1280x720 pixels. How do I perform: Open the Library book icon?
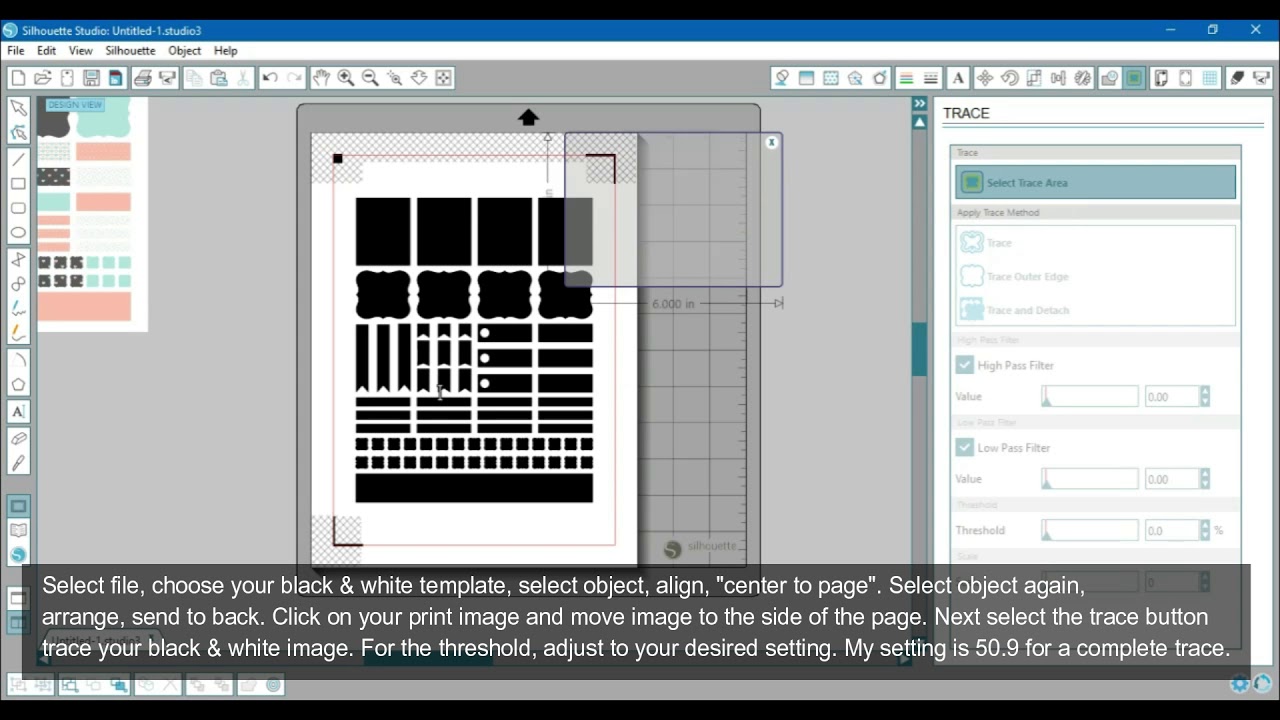point(18,531)
